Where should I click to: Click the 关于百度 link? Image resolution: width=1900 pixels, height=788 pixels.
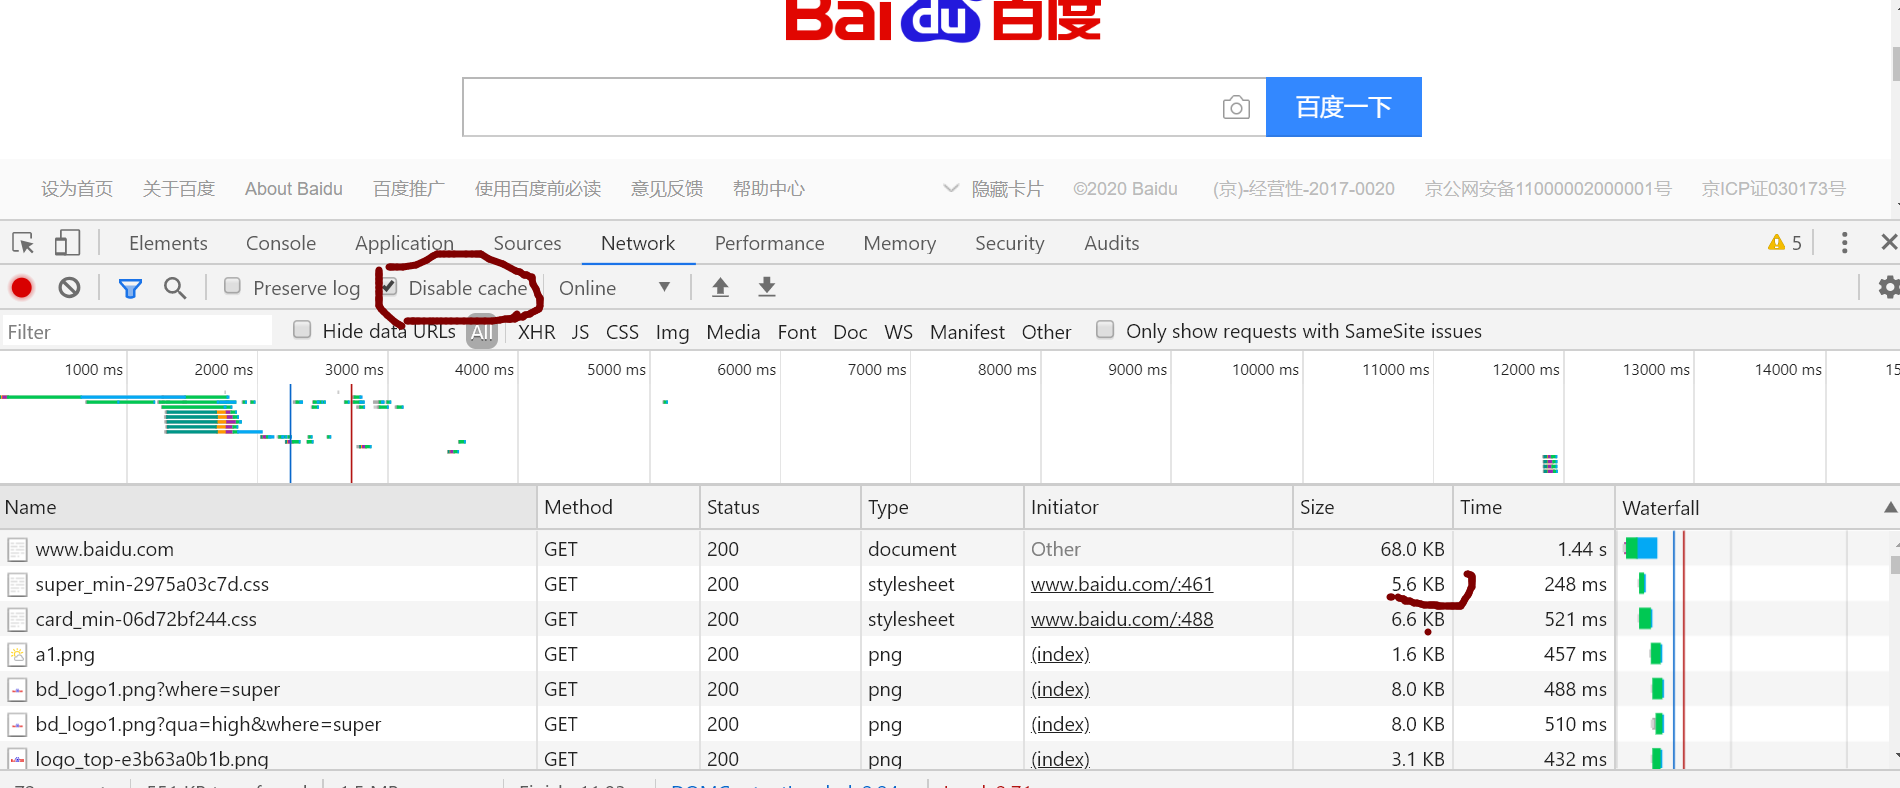pyautogui.click(x=179, y=189)
